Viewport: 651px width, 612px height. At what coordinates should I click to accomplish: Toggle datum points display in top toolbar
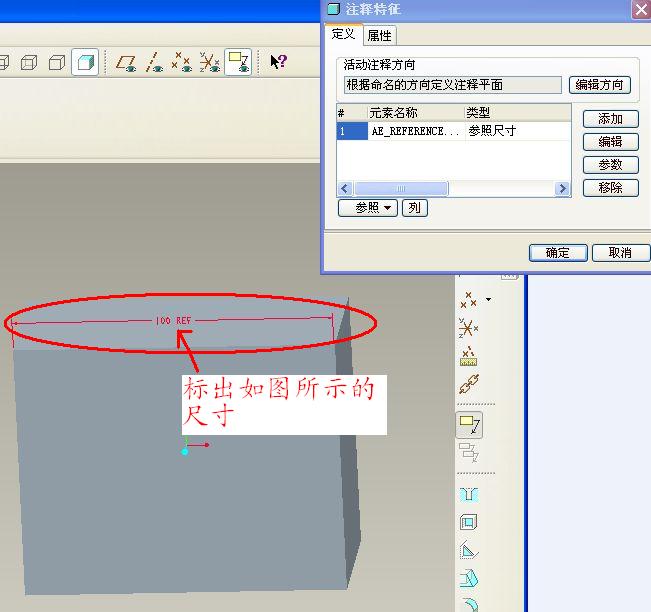click(181, 62)
